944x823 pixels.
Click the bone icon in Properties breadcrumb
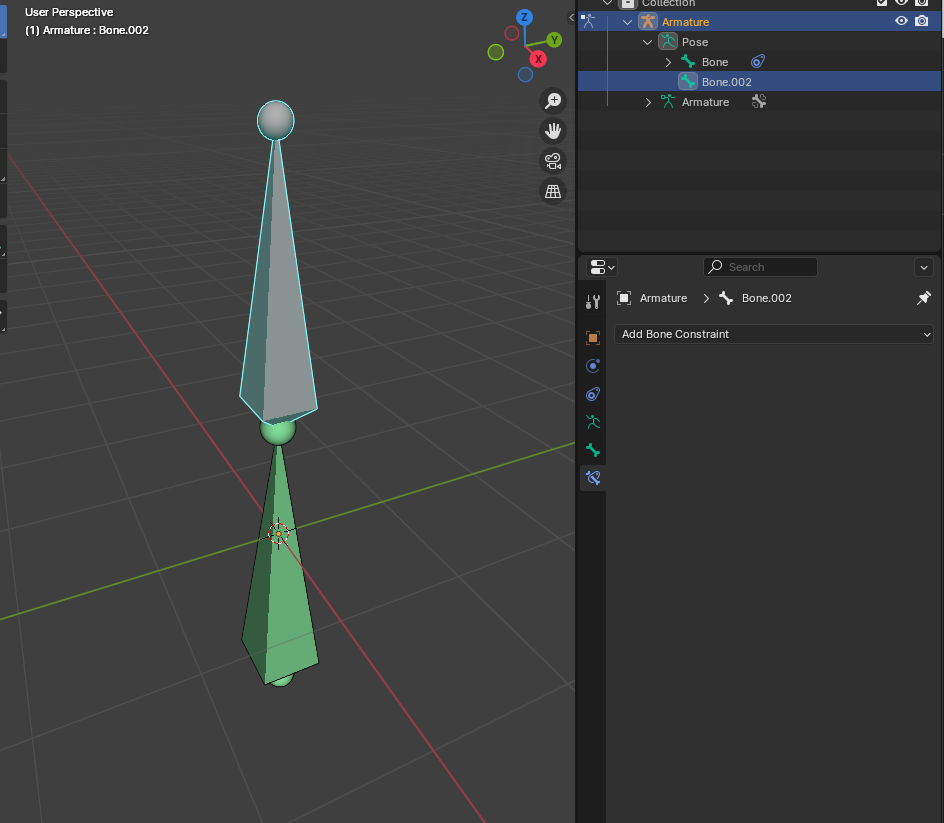coord(726,298)
